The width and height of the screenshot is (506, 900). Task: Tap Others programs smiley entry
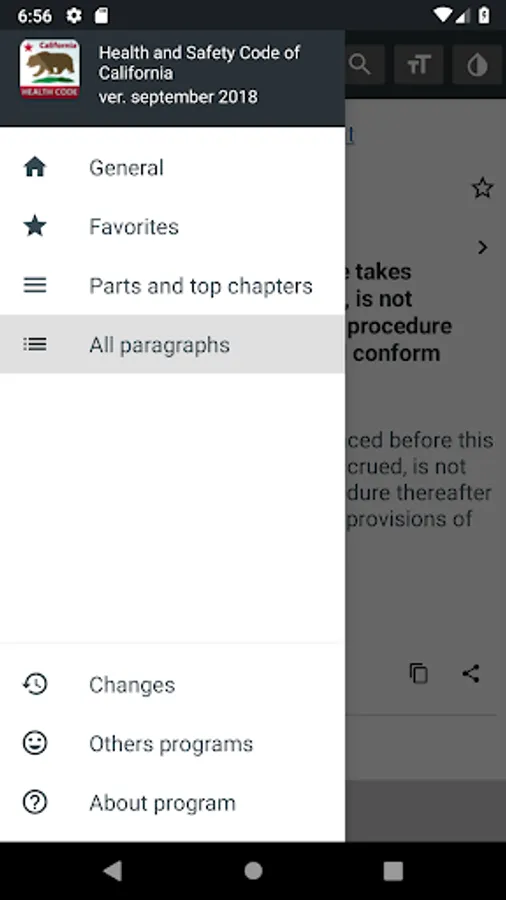pos(172,743)
